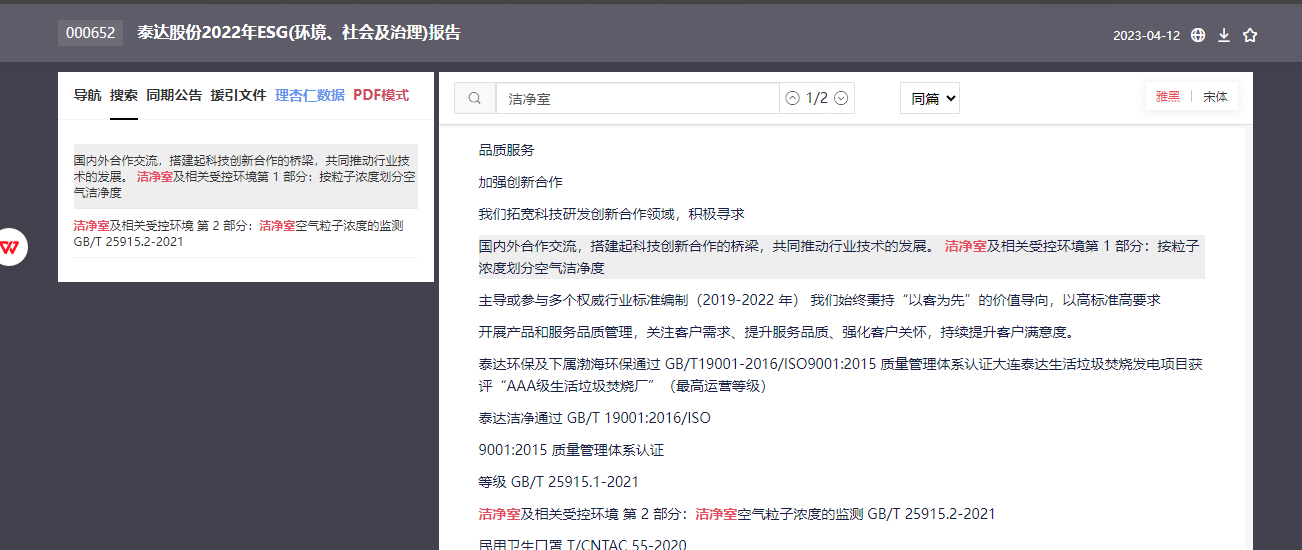Click the 品质服务 heading line
This screenshot has width=1302, height=550.
(506, 150)
